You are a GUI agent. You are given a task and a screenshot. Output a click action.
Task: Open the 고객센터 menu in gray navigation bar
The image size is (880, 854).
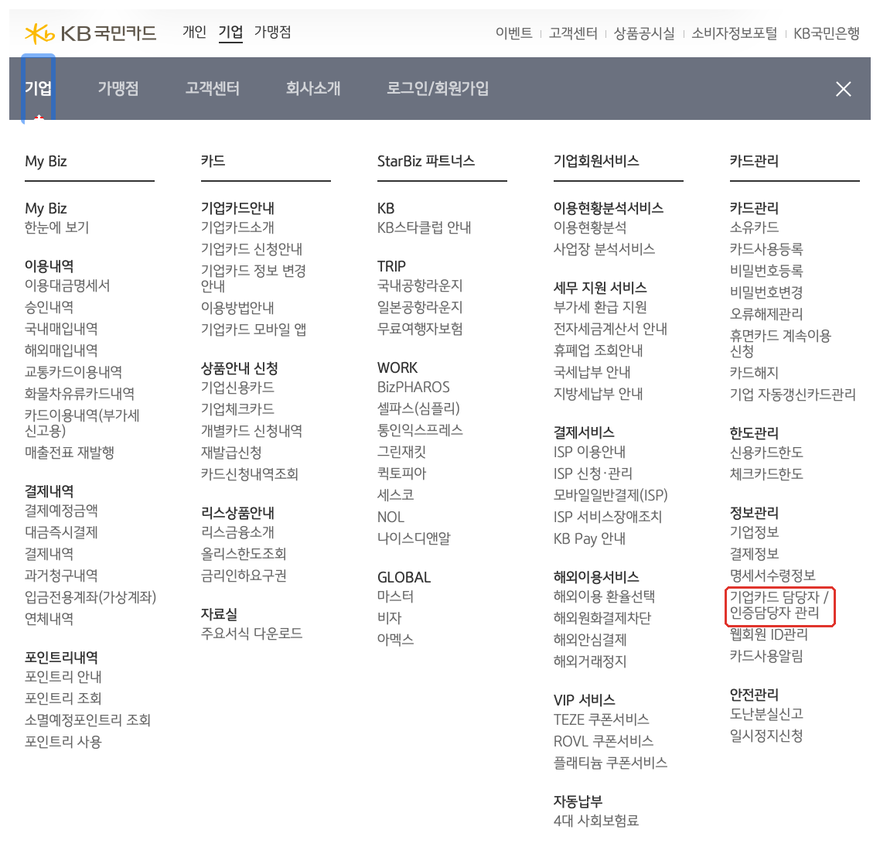click(x=212, y=88)
